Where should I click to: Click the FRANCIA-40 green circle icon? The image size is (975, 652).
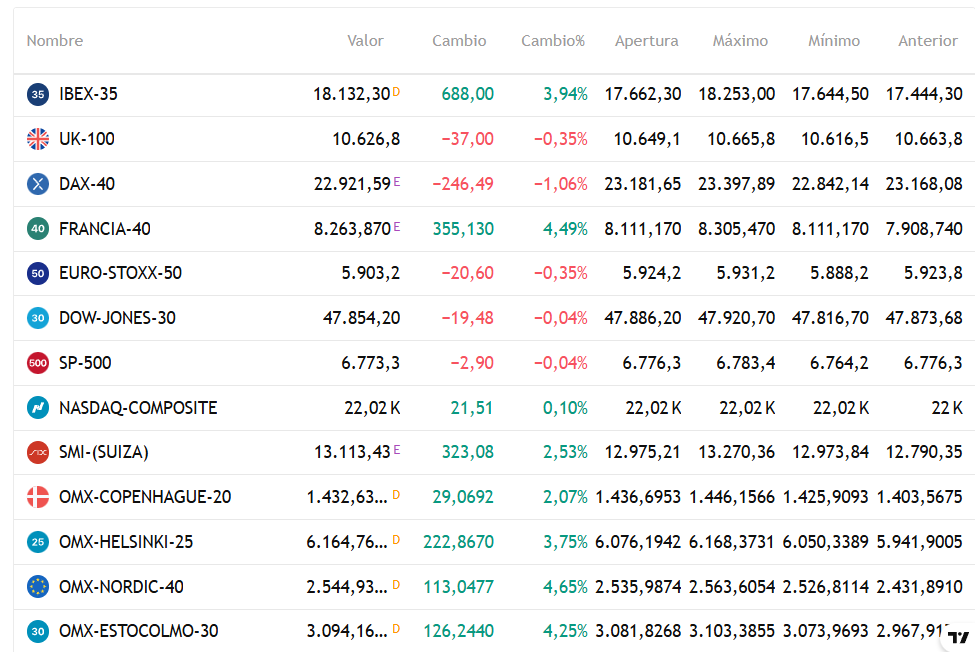click(38, 229)
